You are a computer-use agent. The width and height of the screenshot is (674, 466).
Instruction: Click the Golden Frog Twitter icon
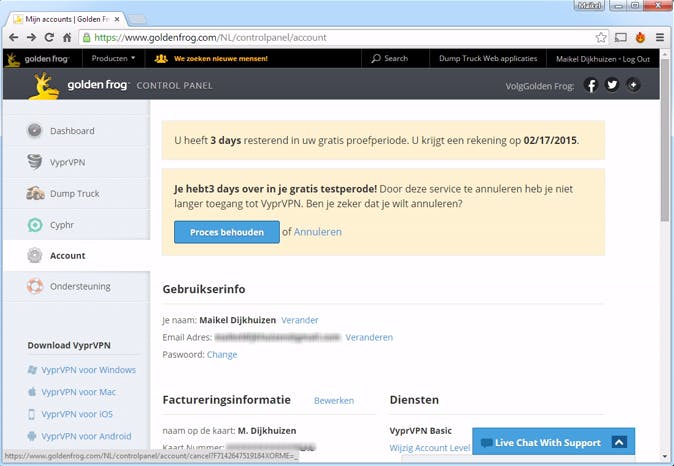[612, 85]
